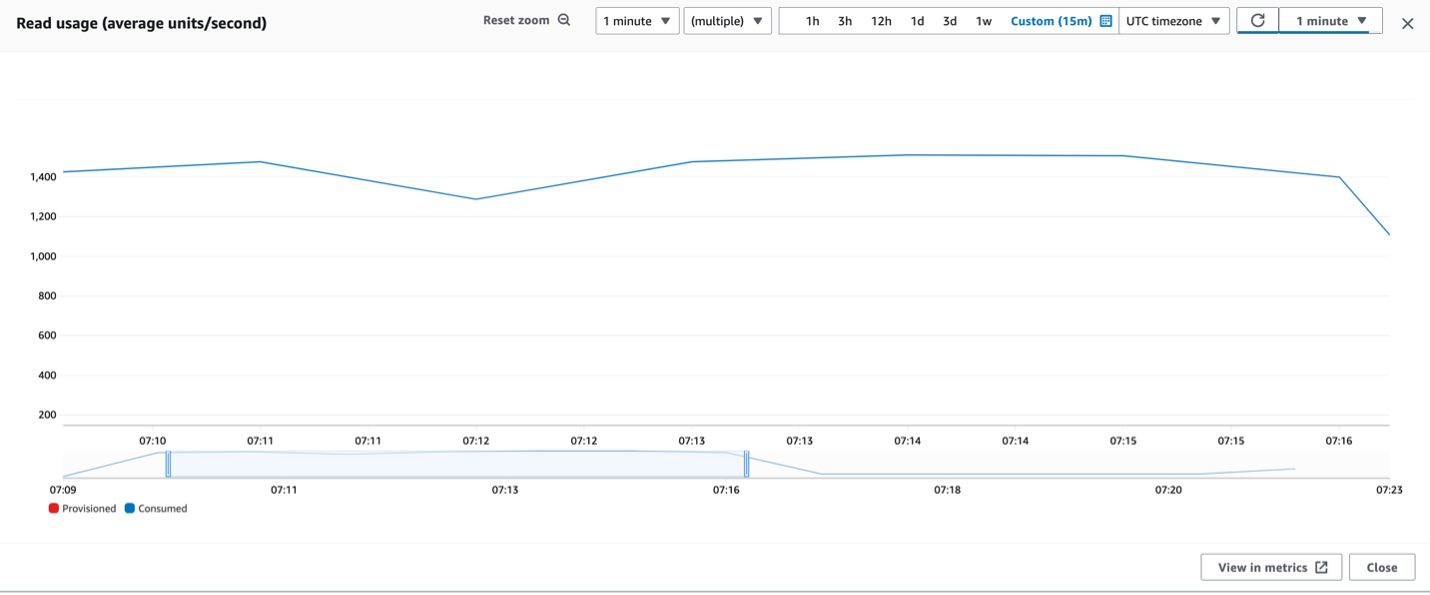Click the caret on the auto-refresh interval selector

point(1362,19)
